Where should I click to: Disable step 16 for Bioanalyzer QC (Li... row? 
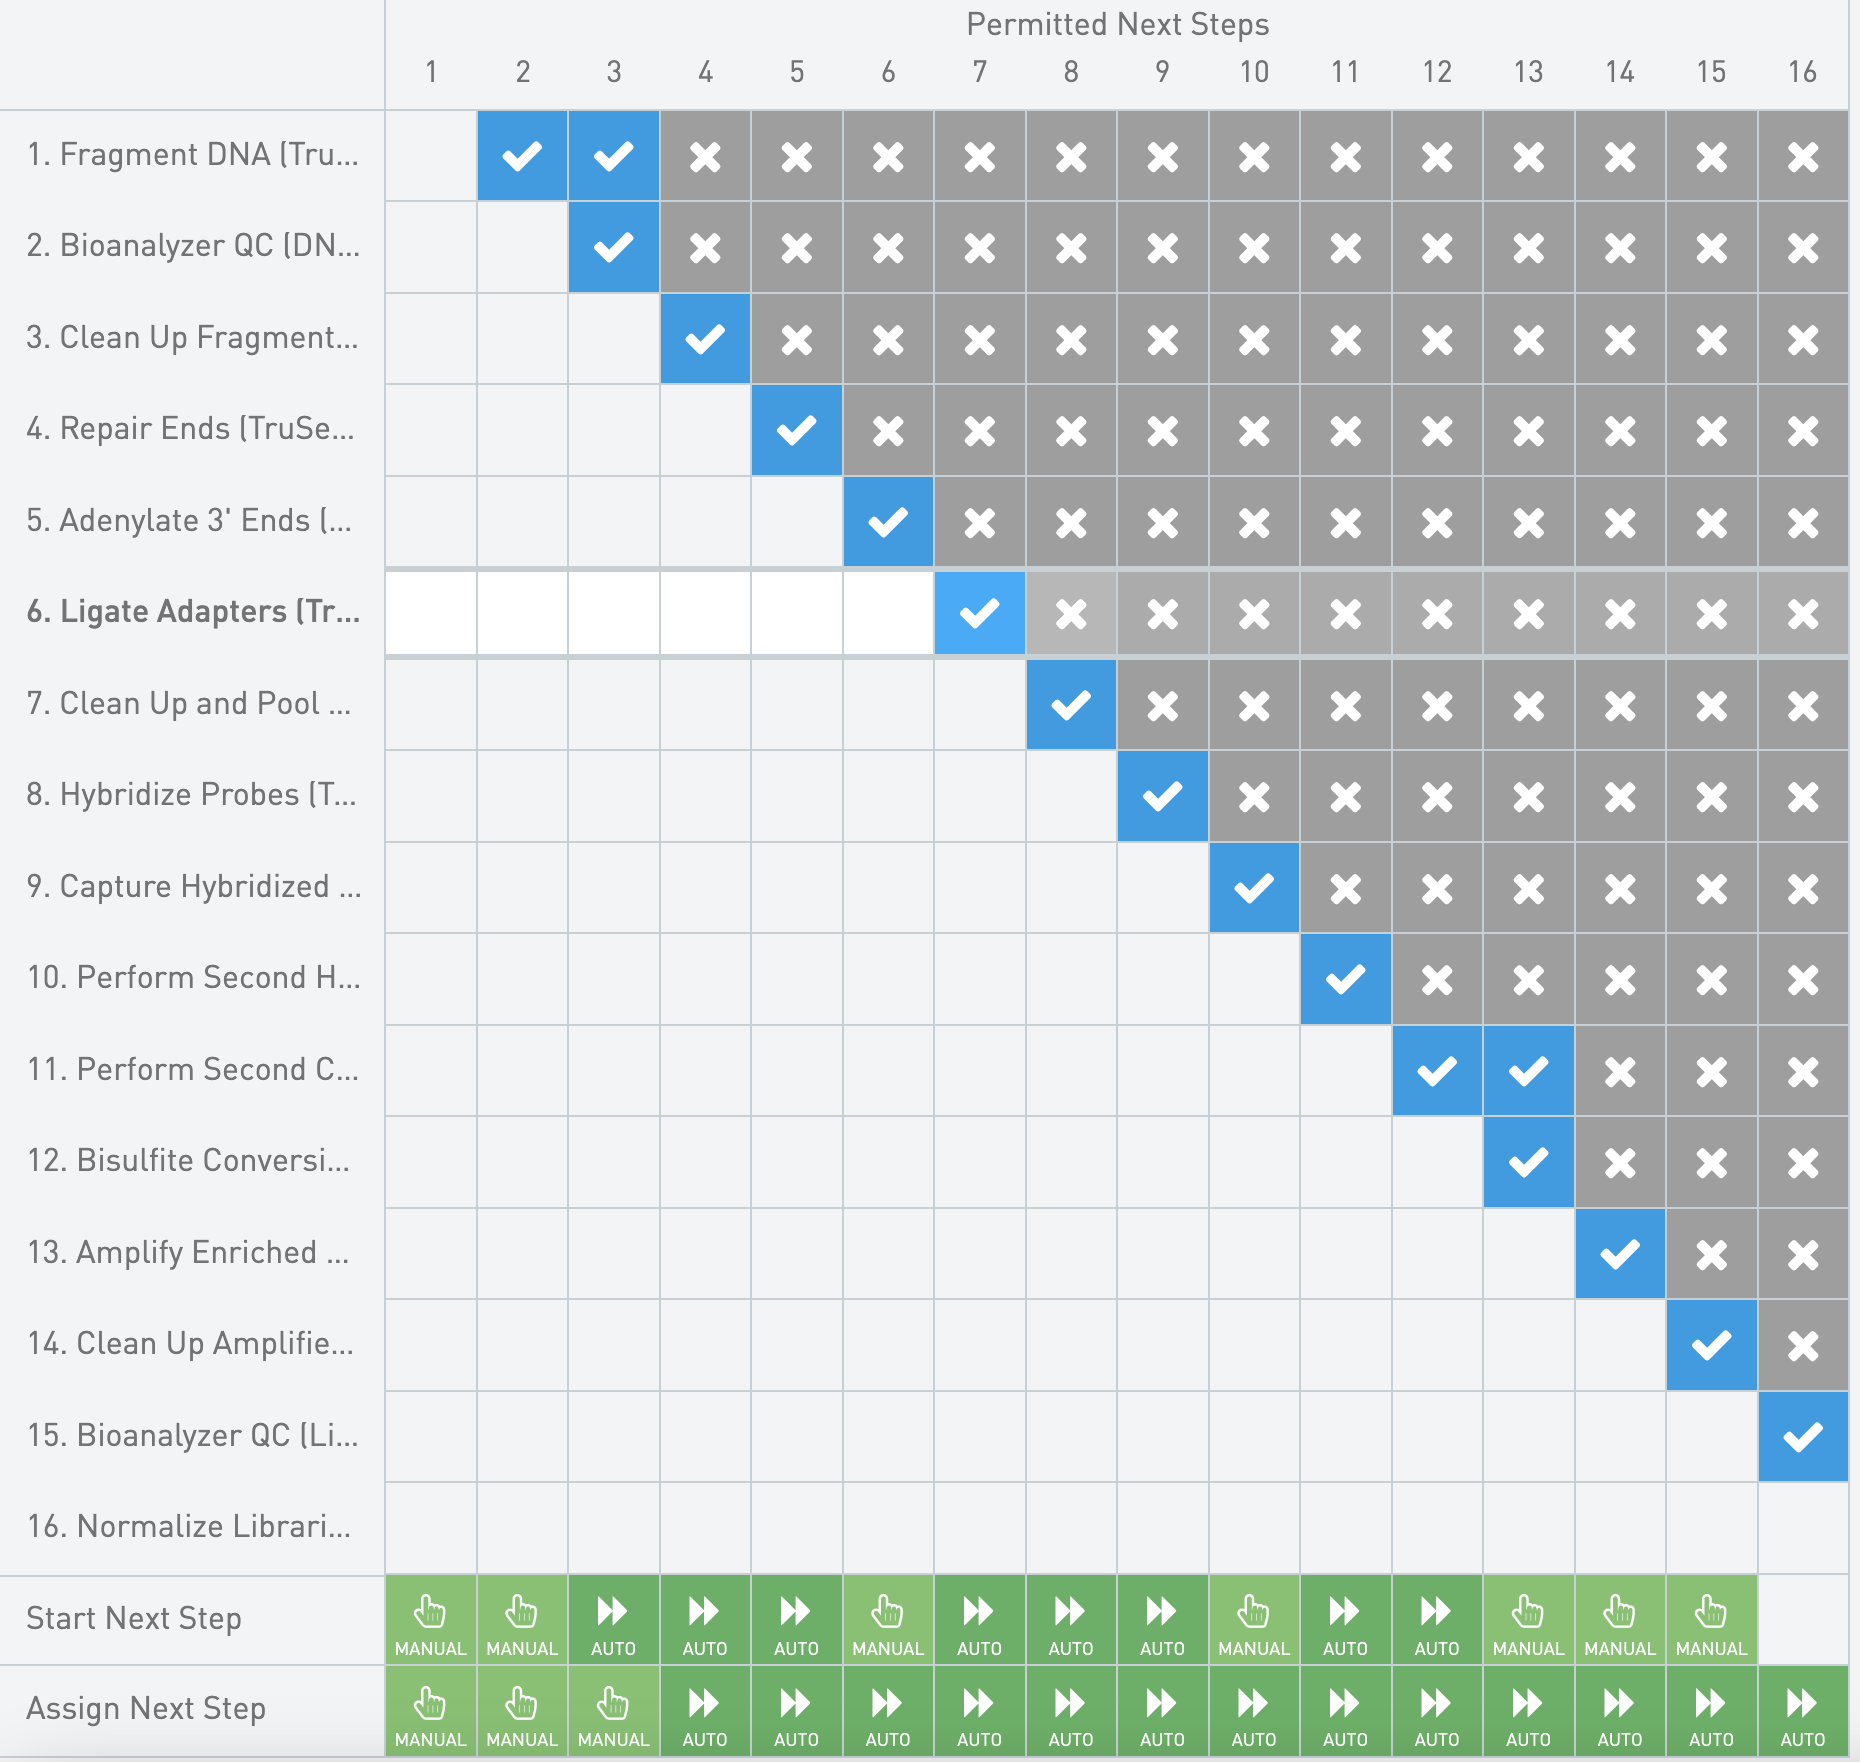[1802, 1437]
